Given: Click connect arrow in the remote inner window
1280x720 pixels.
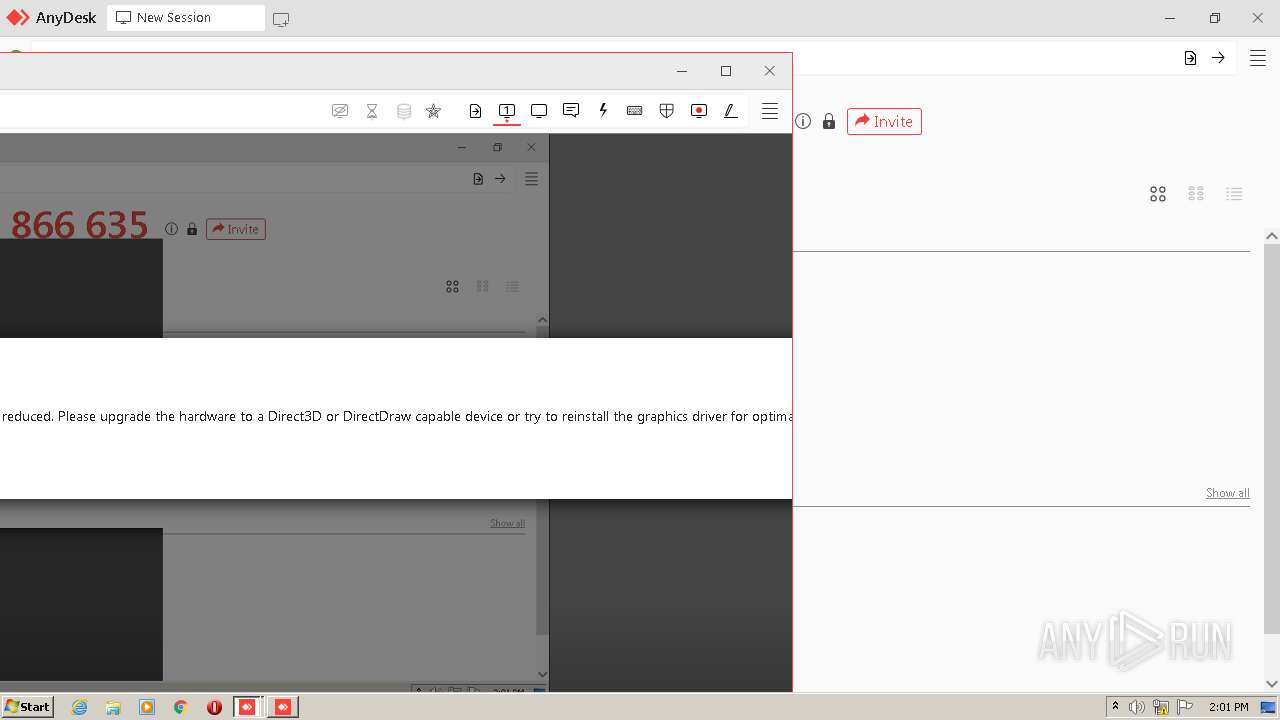Looking at the screenshot, I should [x=500, y=179].
